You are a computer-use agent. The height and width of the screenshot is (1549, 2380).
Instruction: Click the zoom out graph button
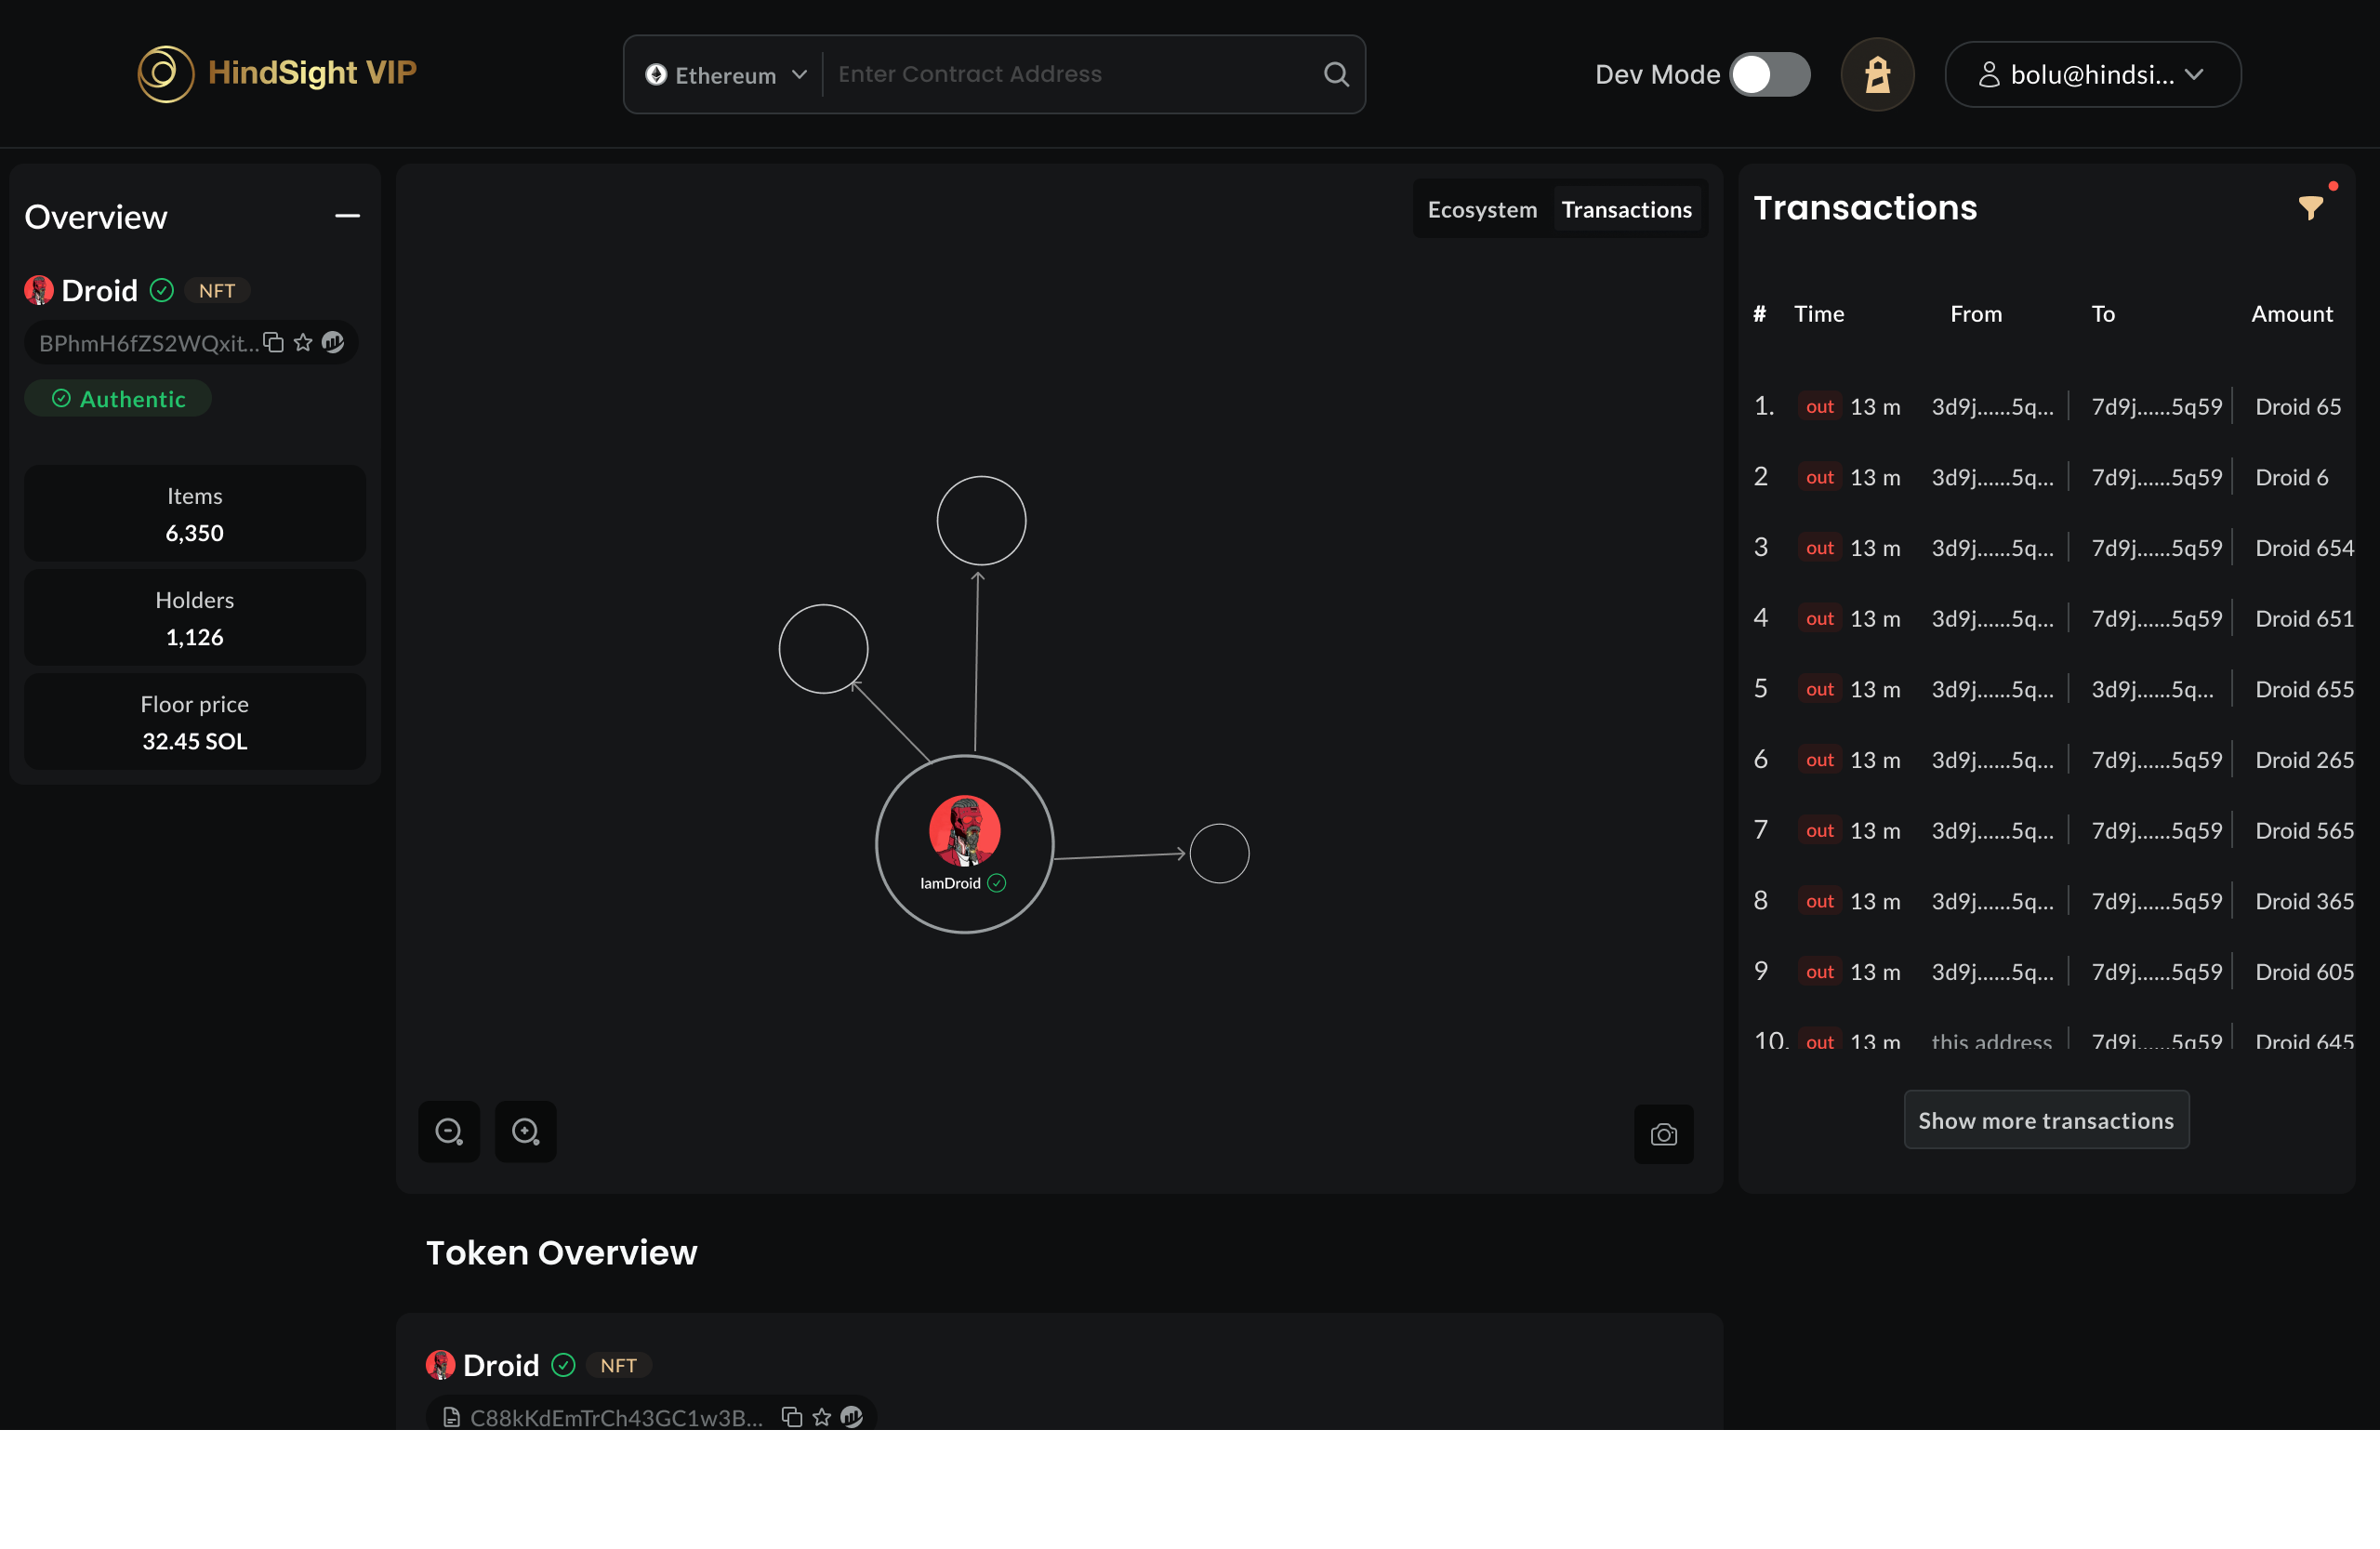449,1132
